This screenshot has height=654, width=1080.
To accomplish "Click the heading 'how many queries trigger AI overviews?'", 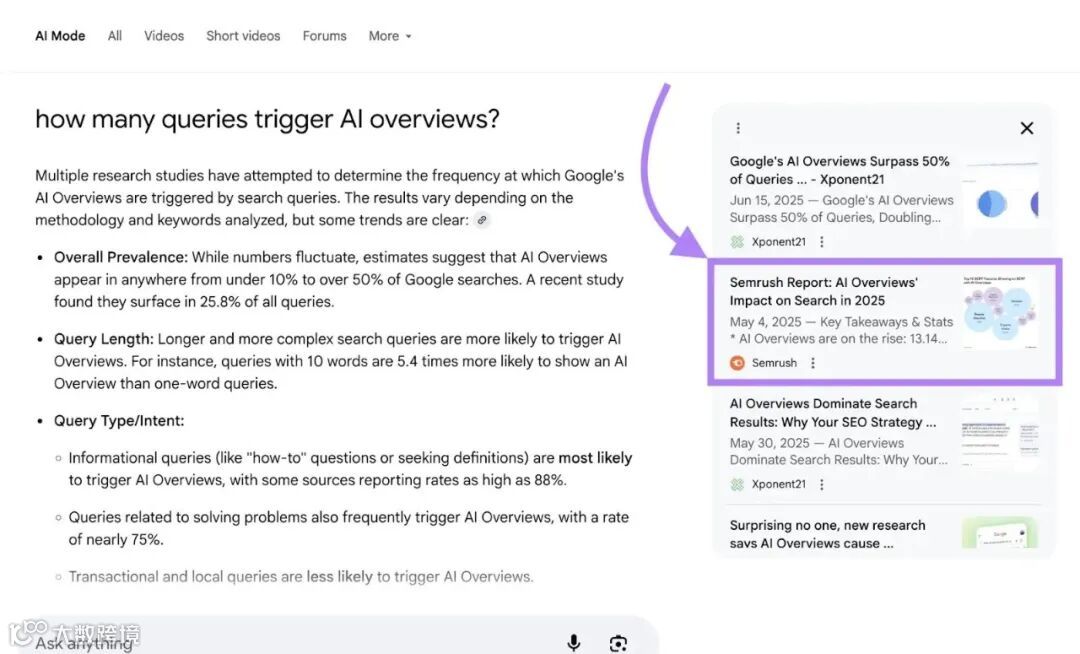I will pos(267,119).
